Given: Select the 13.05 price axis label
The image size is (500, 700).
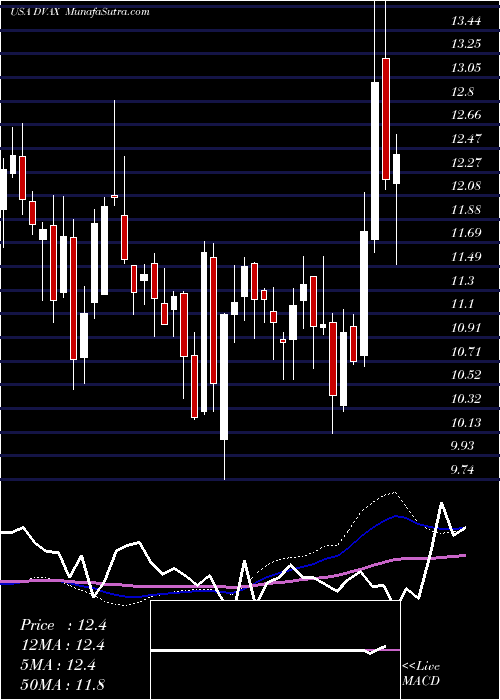Looking at the screenshot, I should click(467, 68).
